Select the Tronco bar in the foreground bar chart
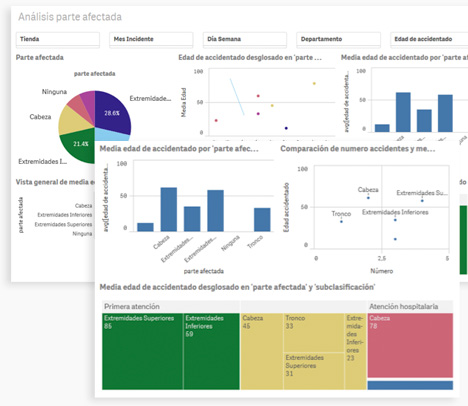The image size is (468, 406). (262, 219)
